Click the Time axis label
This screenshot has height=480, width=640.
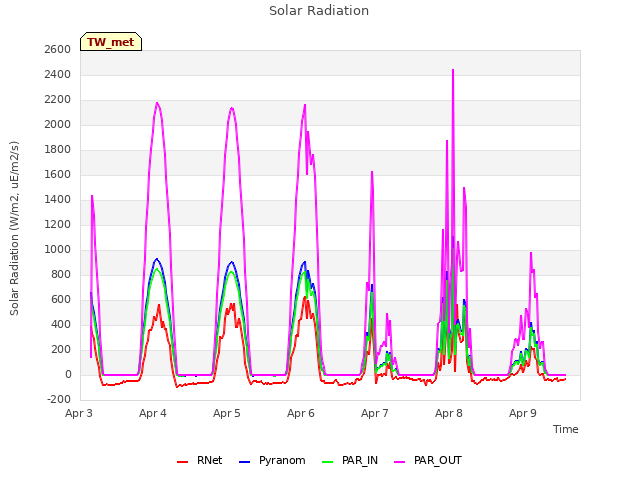(x=565, y=429)
